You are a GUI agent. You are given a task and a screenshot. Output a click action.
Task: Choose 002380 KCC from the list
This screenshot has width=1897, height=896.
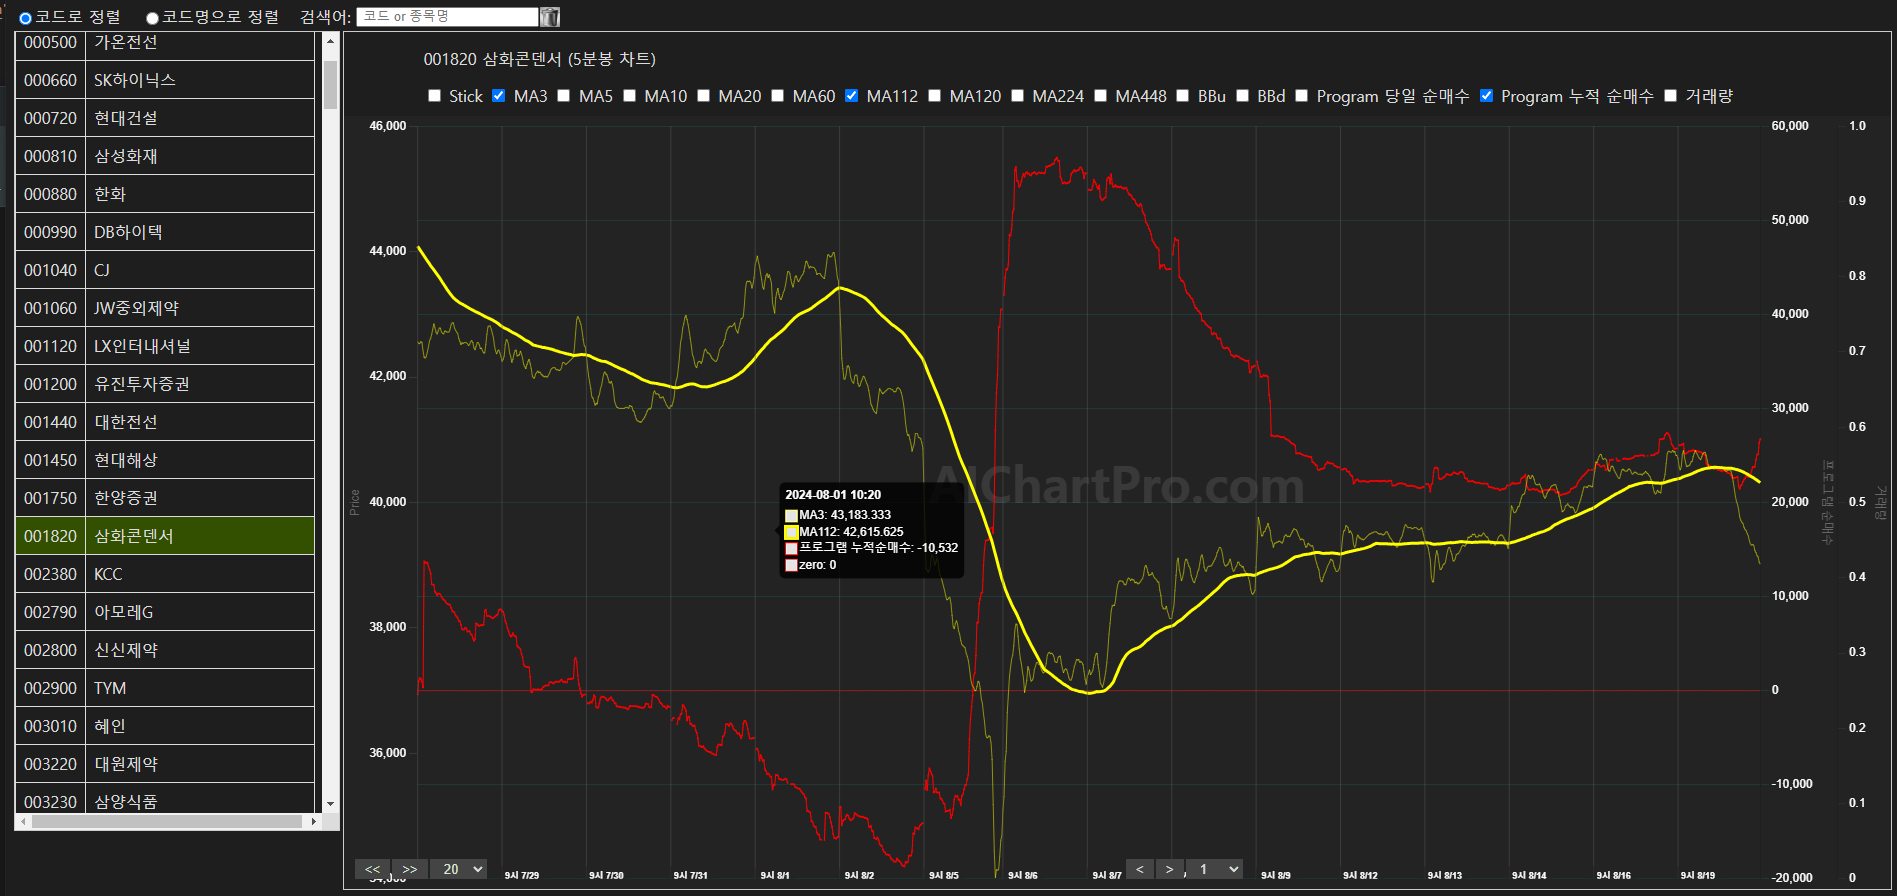(165, 574)
